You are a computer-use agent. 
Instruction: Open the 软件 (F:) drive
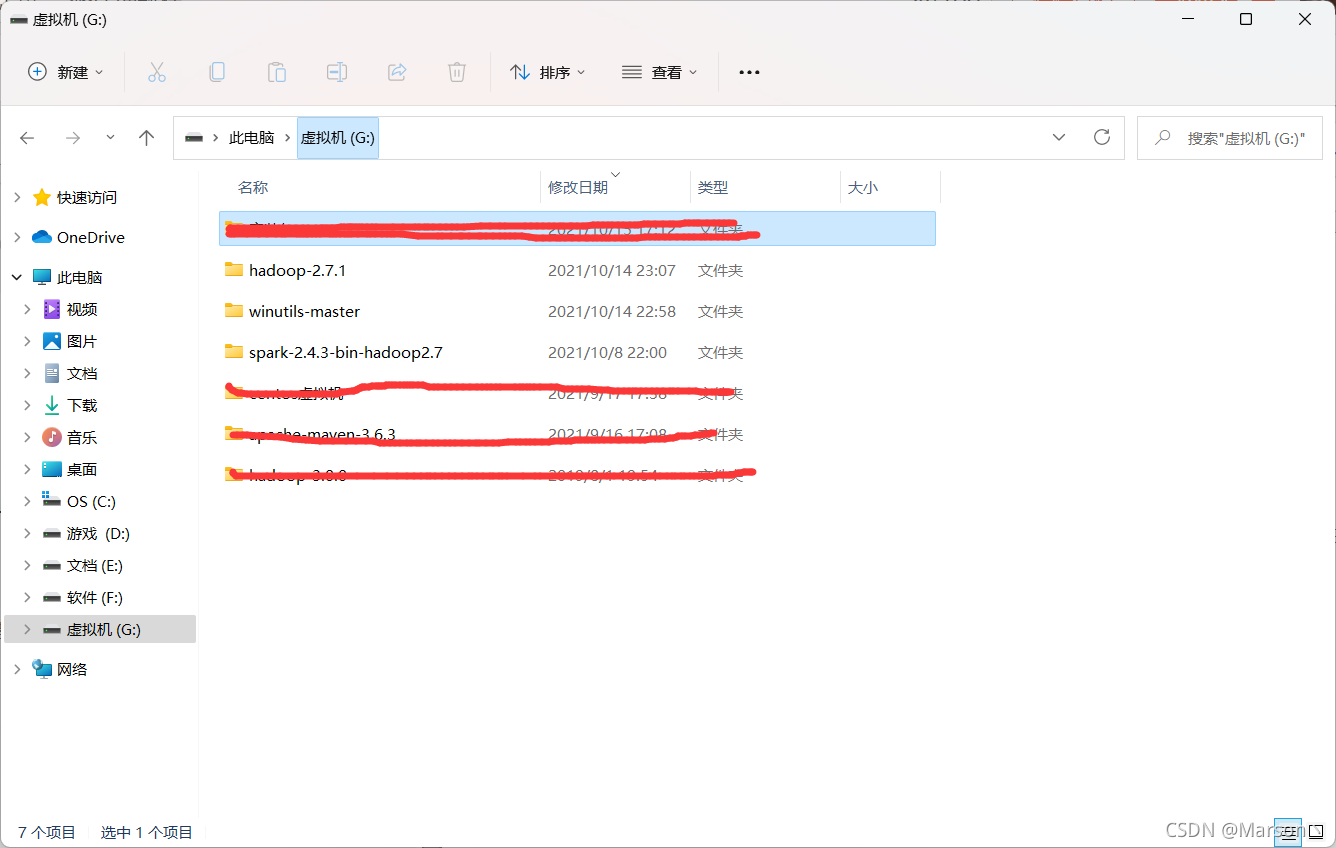pyautogui.click(x=95, y=597)
